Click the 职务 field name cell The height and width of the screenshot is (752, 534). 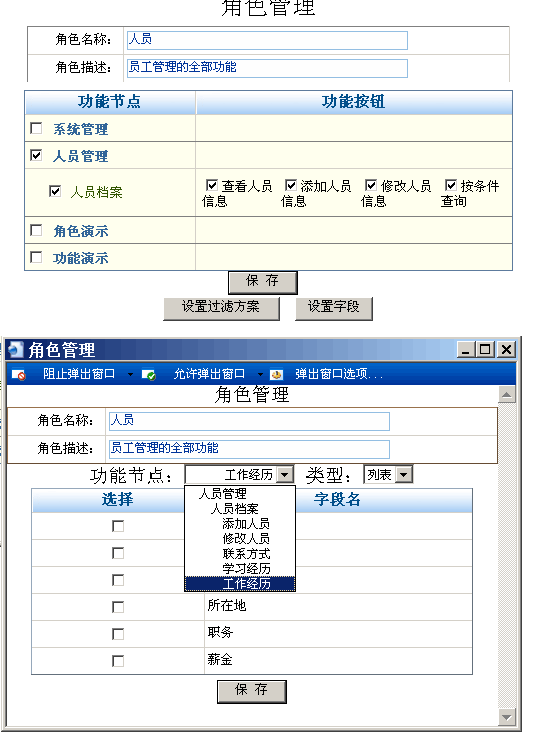(338, 634)
